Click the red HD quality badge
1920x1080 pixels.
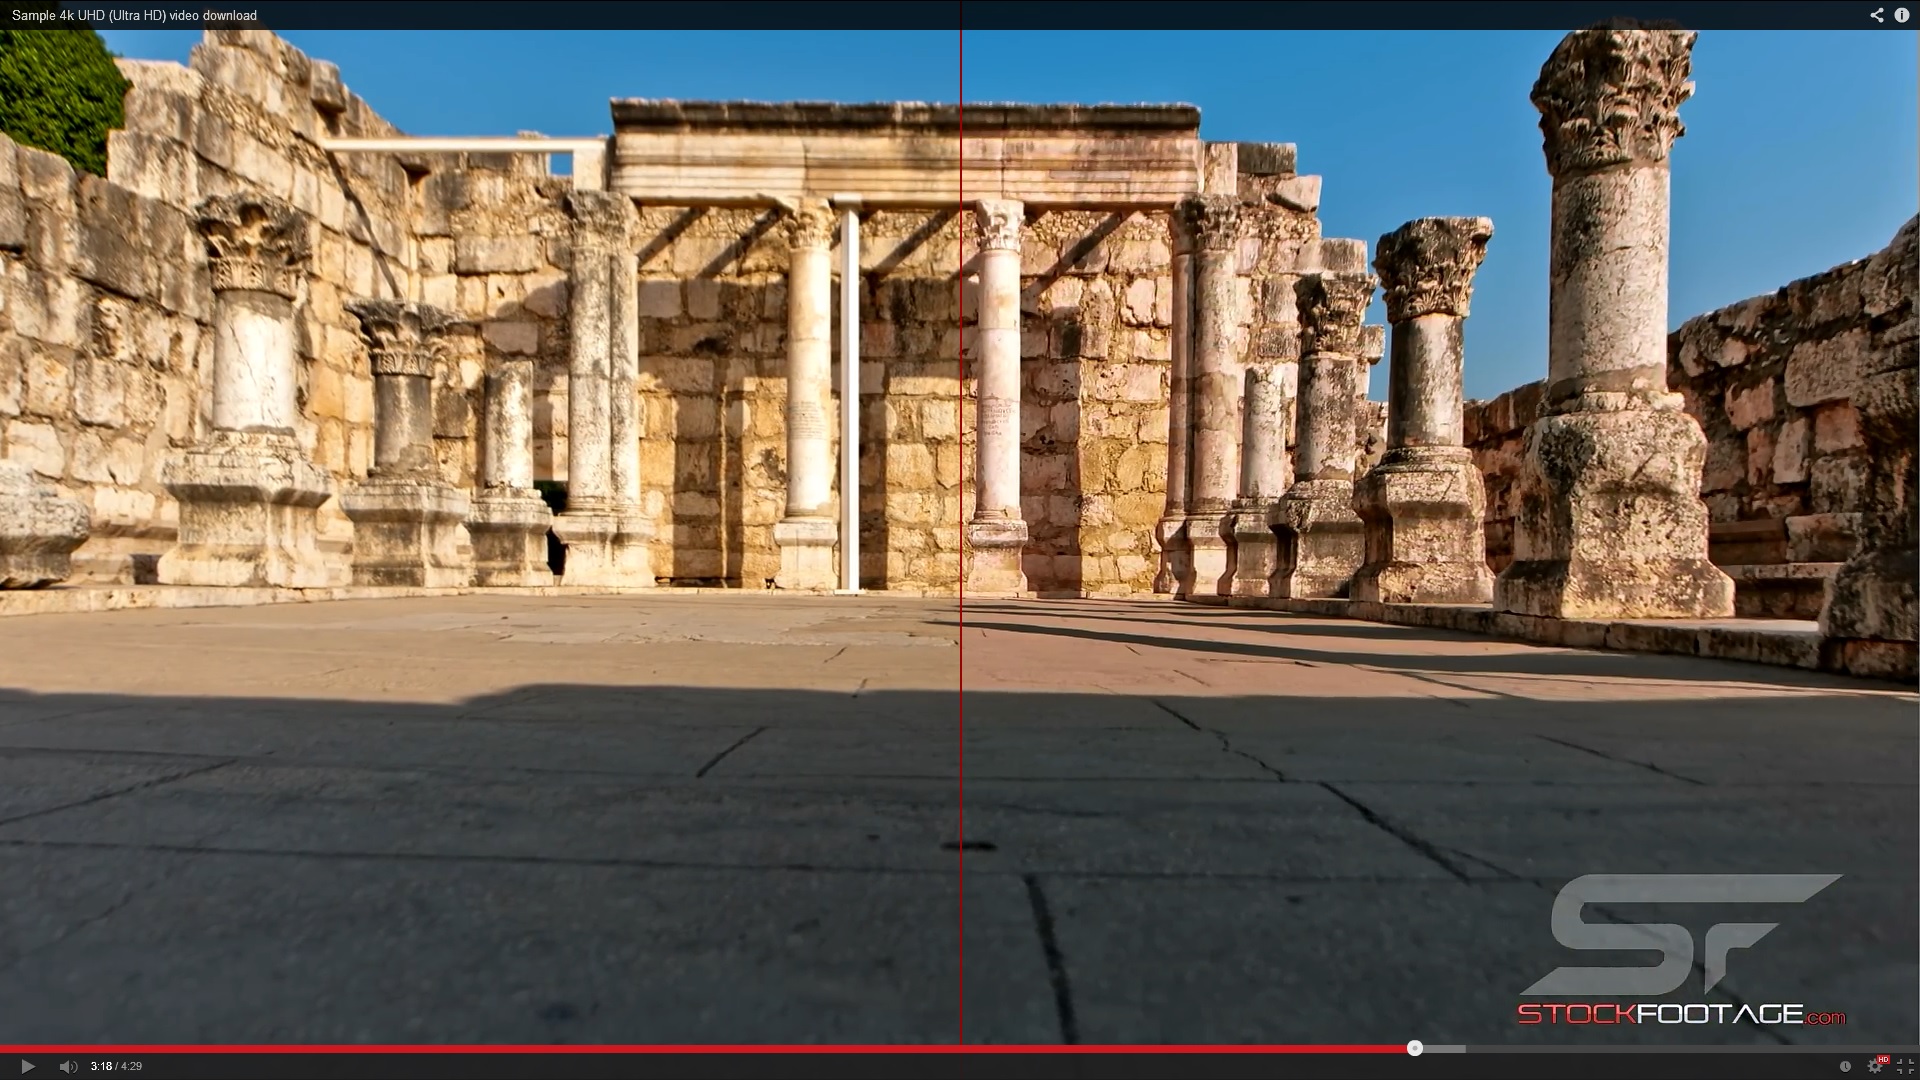pos(1883,1059)
